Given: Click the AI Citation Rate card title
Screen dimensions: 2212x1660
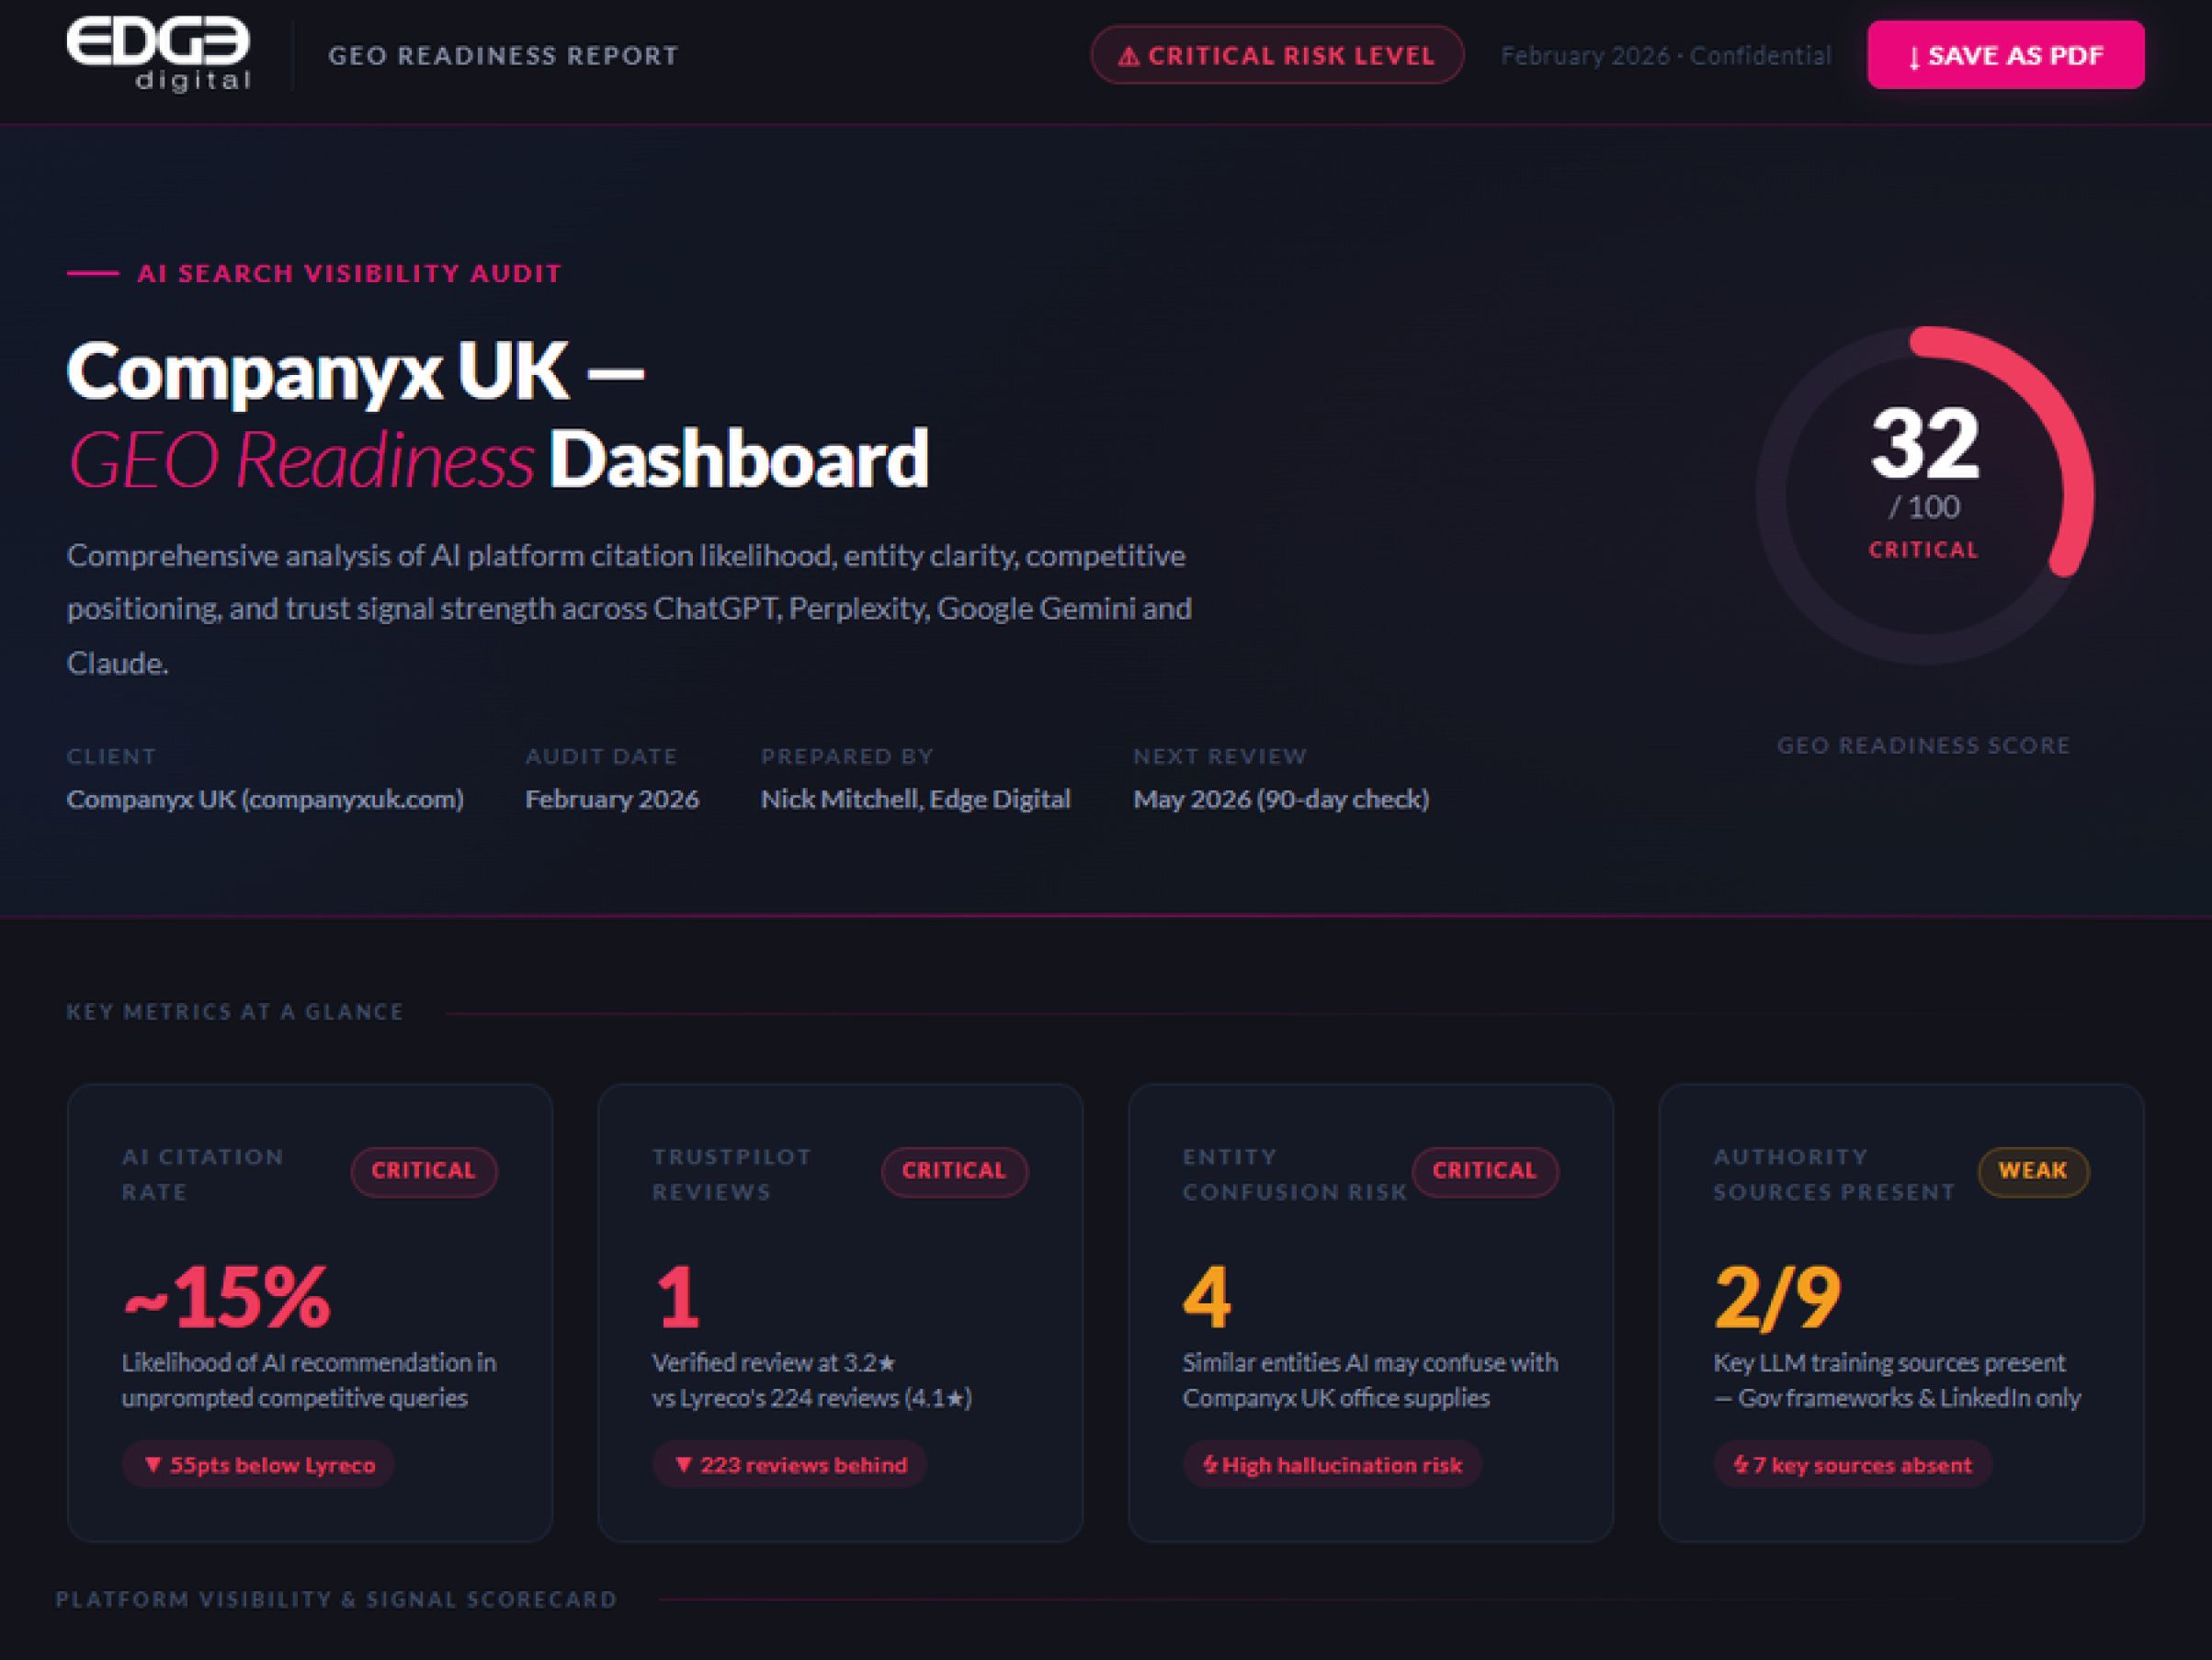Looking at the screenshot, I should click(203, 1174).
